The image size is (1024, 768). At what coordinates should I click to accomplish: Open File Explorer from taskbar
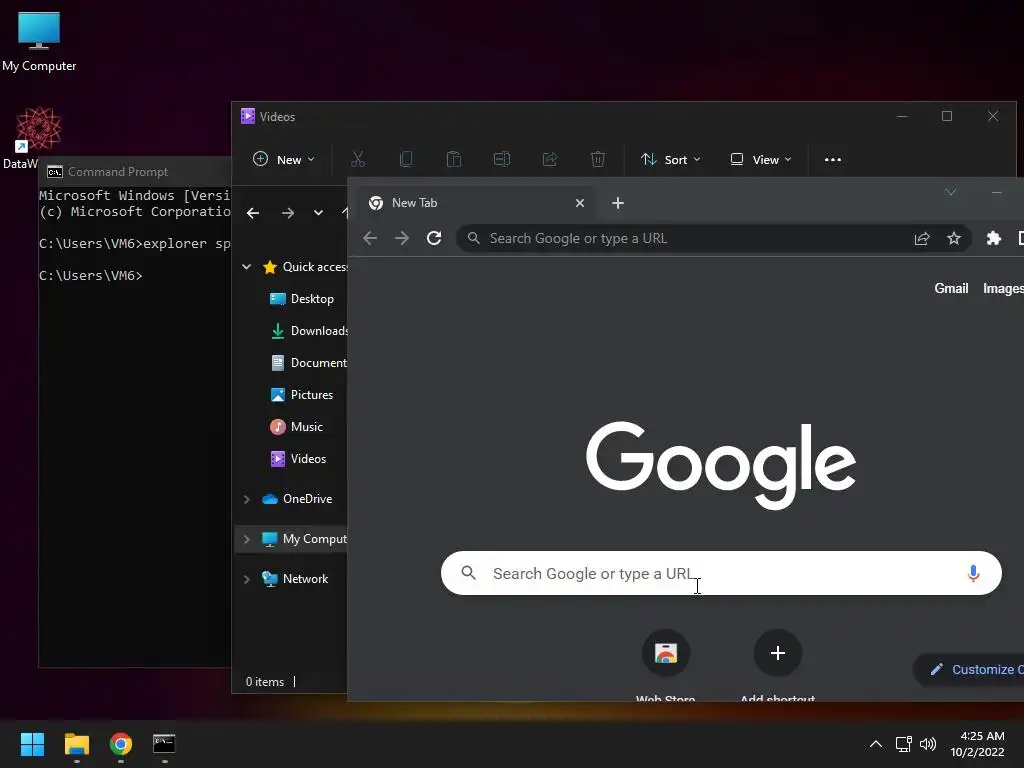tap(76, 744)
